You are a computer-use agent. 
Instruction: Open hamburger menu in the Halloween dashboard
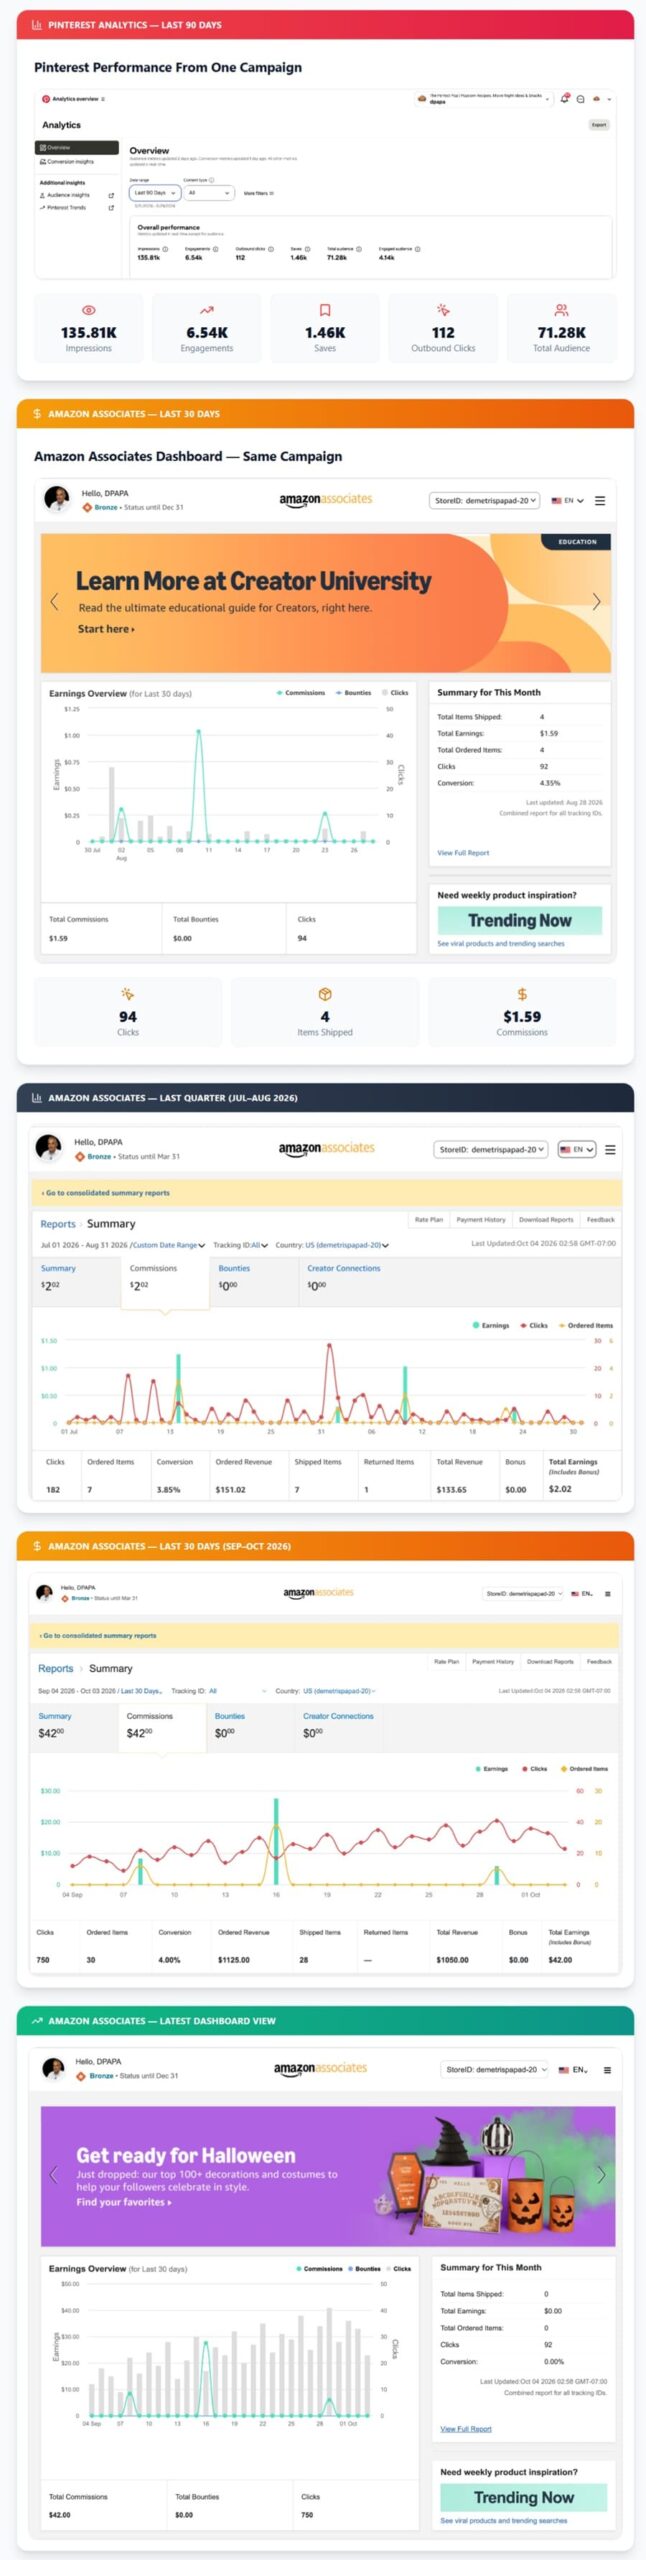tap(607, 2070)
